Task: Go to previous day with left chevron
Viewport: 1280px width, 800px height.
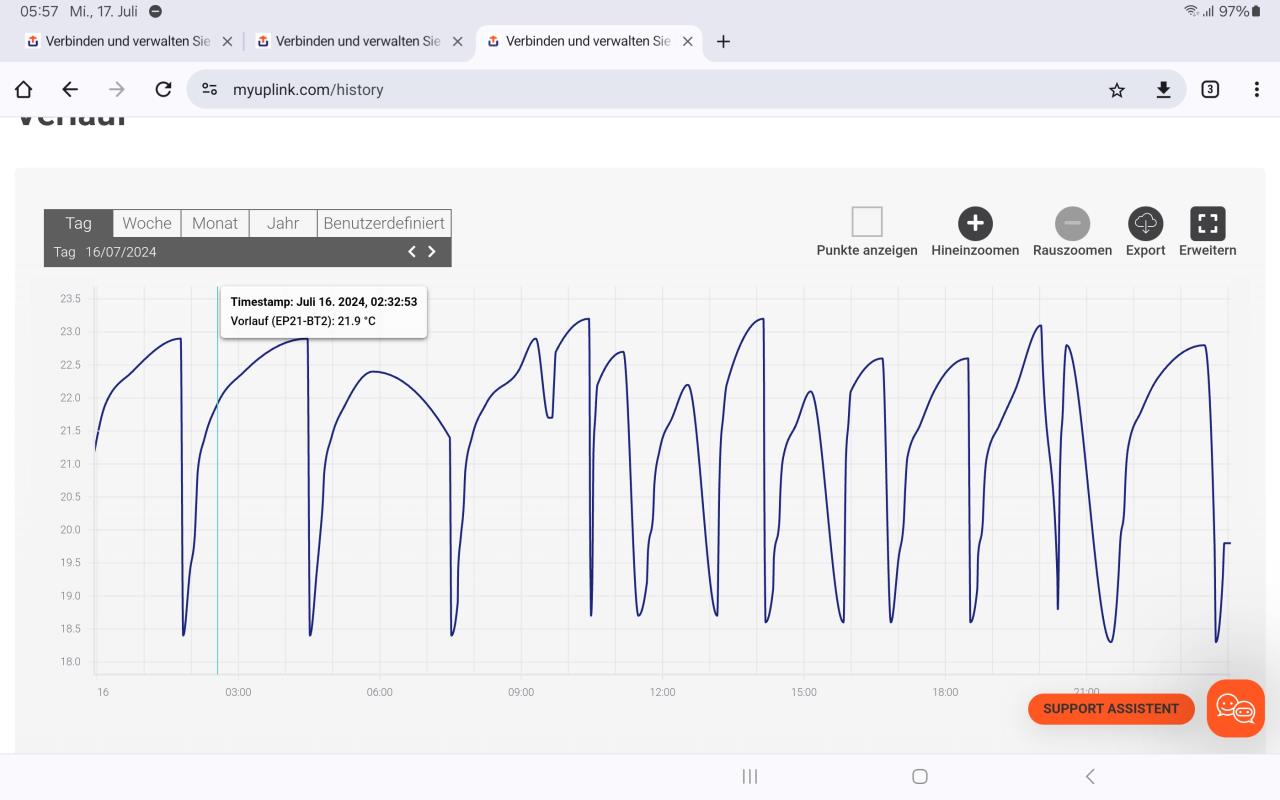Action: point(411,252)
